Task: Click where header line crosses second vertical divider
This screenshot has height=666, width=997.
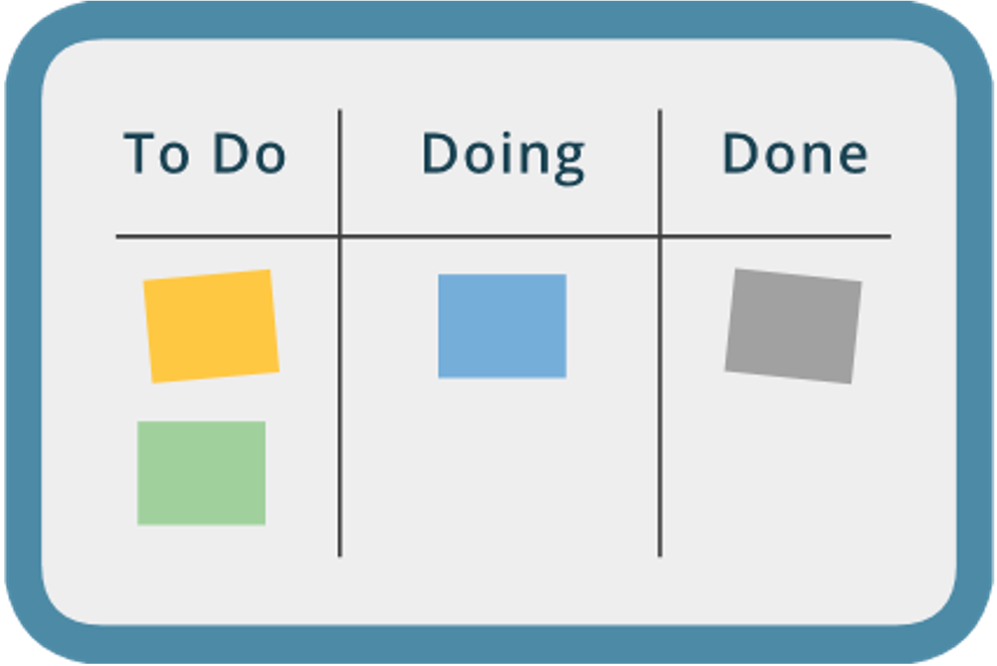Action: click(x=660, y=237)
